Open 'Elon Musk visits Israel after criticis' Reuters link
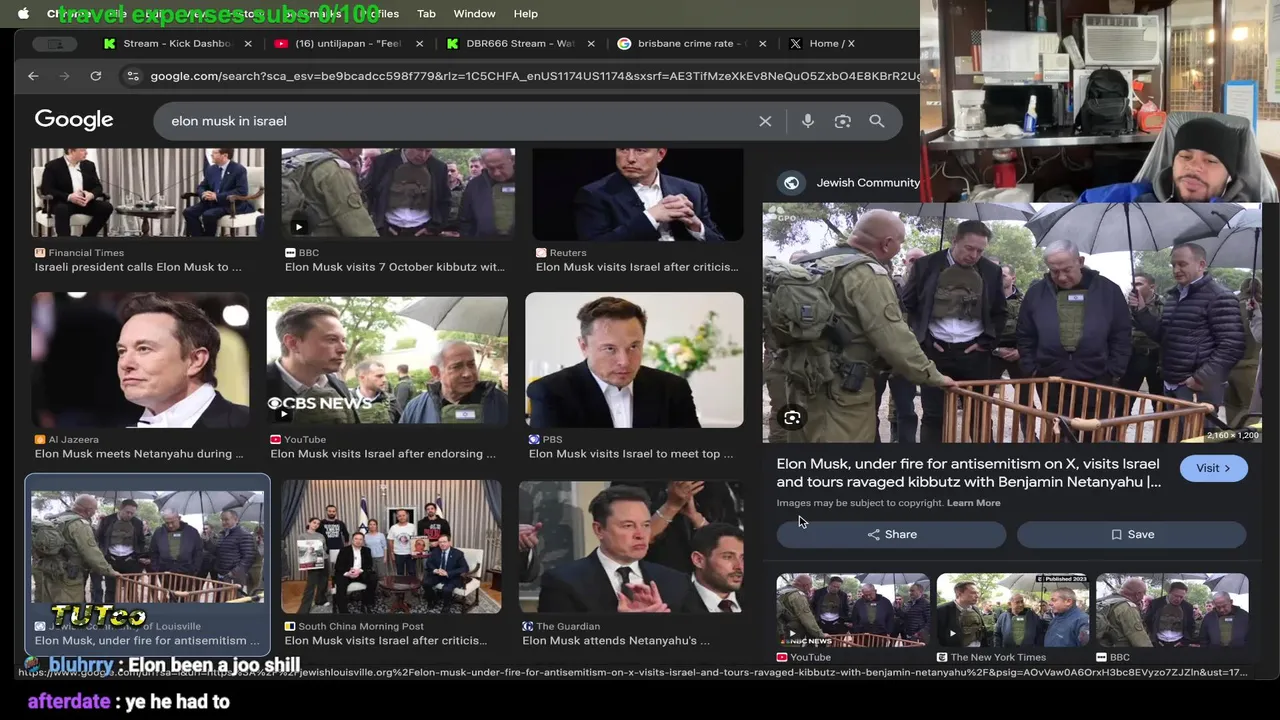Image resolution: width=1280 pixels, height=720 pixels. pyautogui.click(x=637, y=267)
